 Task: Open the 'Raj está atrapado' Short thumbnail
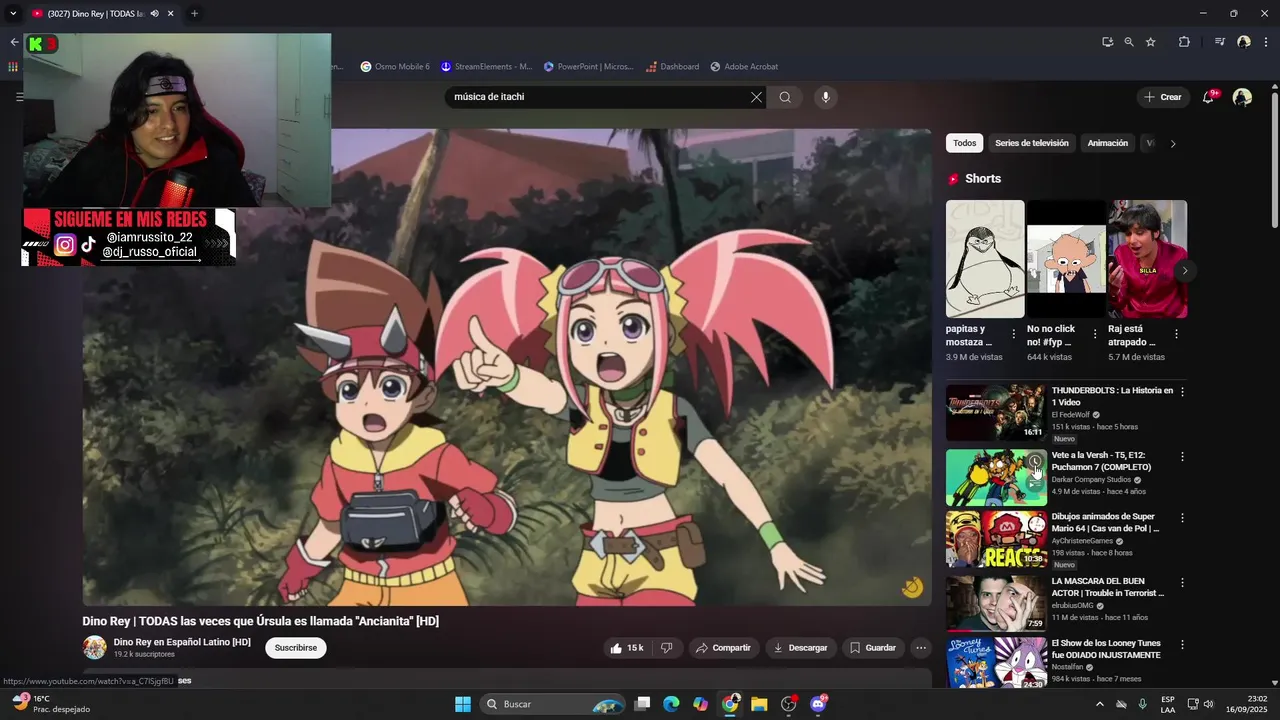[1147, 259]
